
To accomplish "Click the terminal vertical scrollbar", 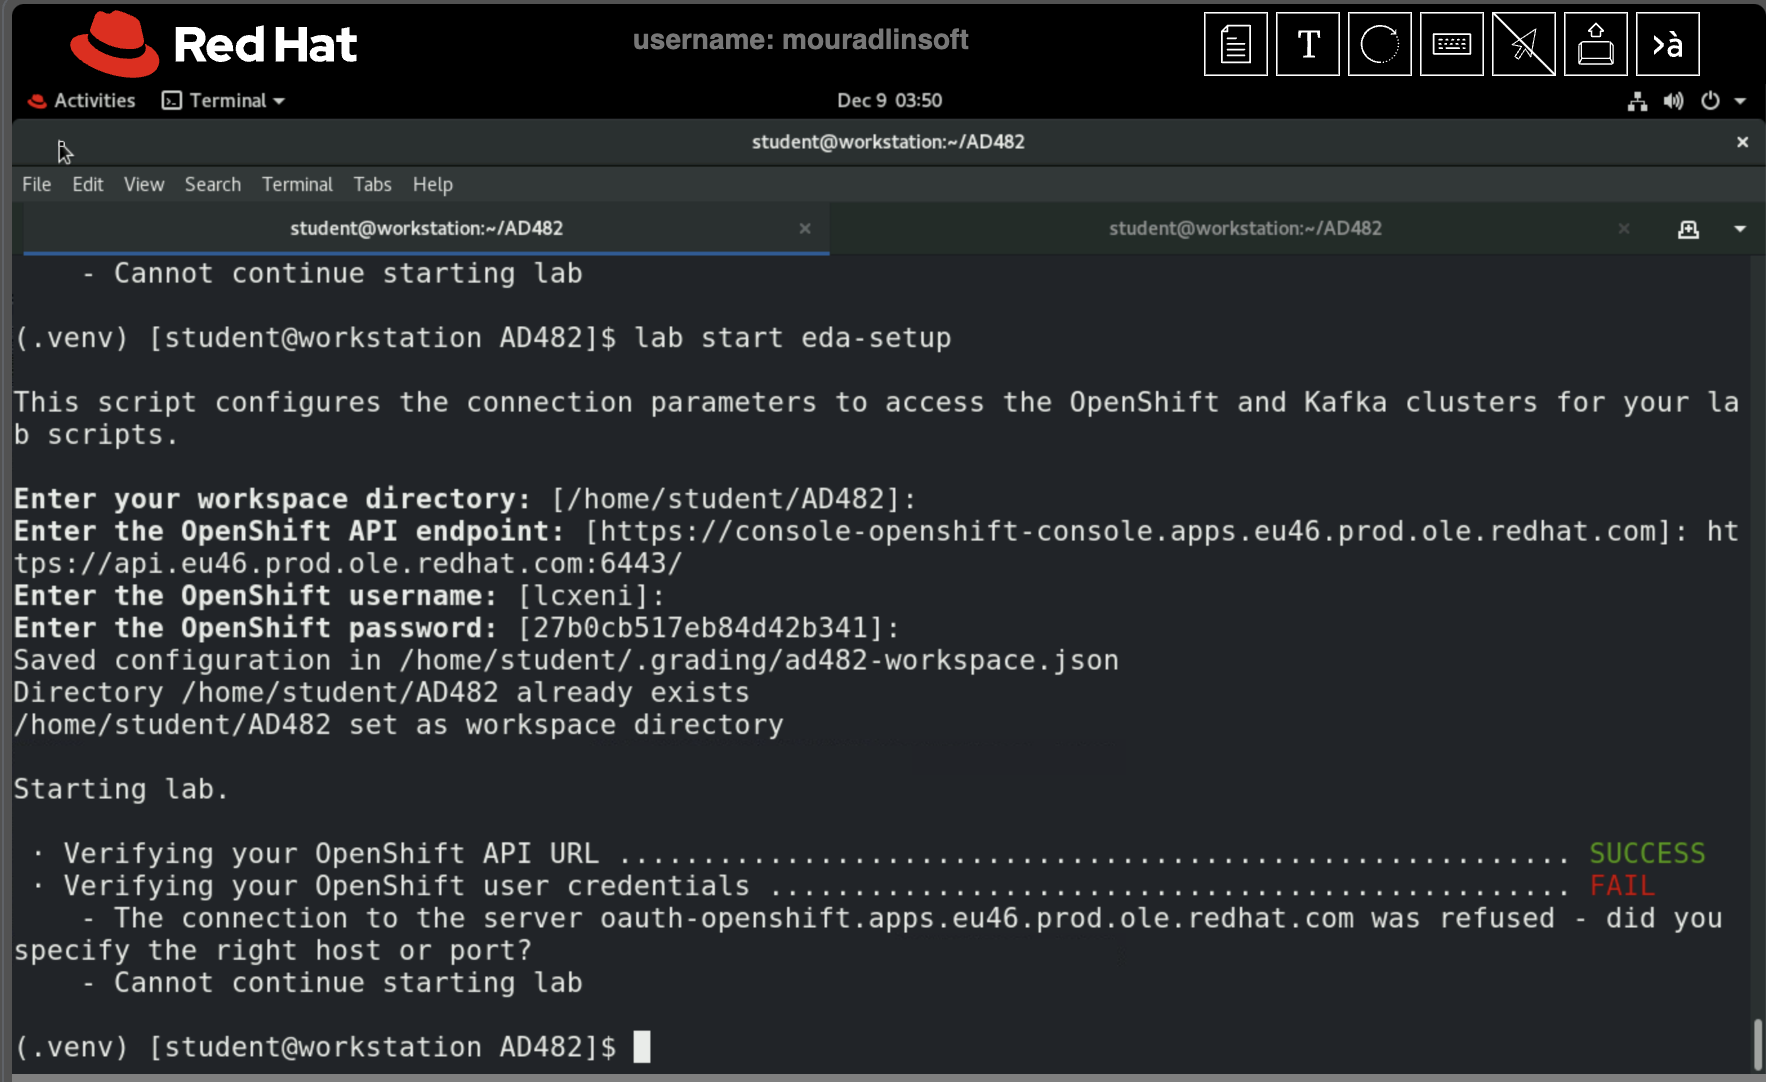I will pyautogui.click(x=1757, y=1043).
